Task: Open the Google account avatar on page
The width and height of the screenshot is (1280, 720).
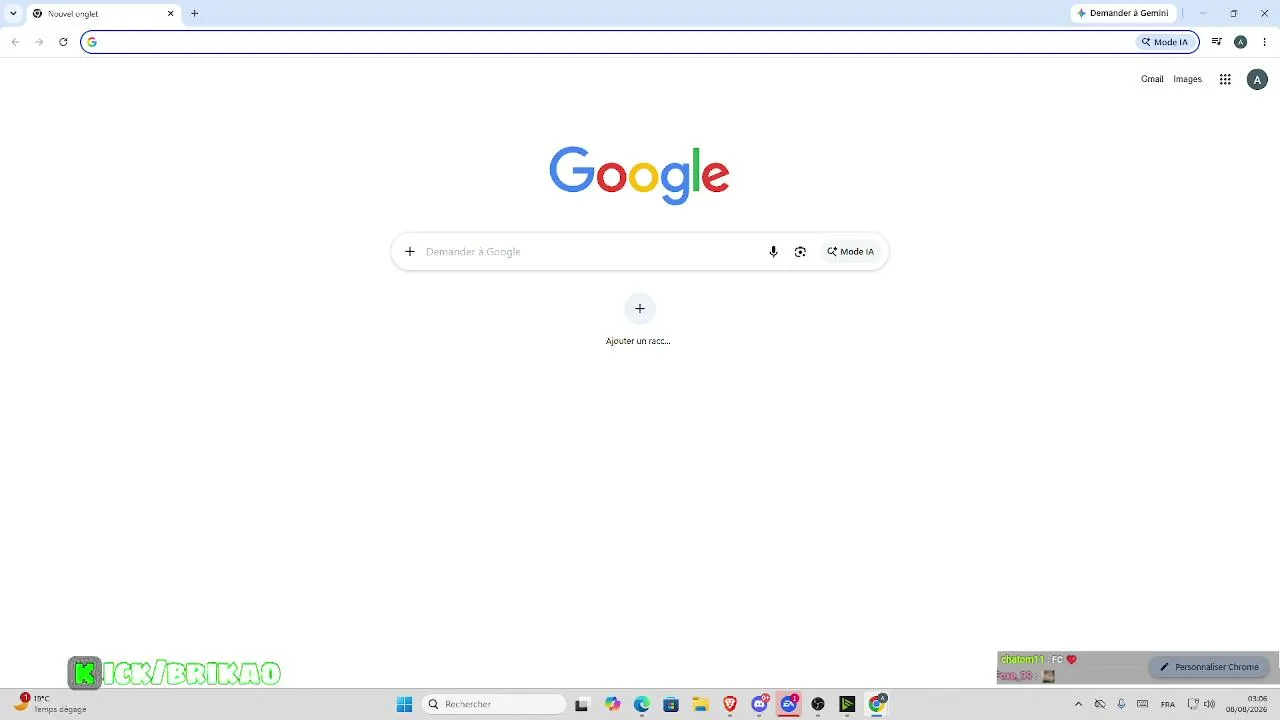Action: 1257,80
